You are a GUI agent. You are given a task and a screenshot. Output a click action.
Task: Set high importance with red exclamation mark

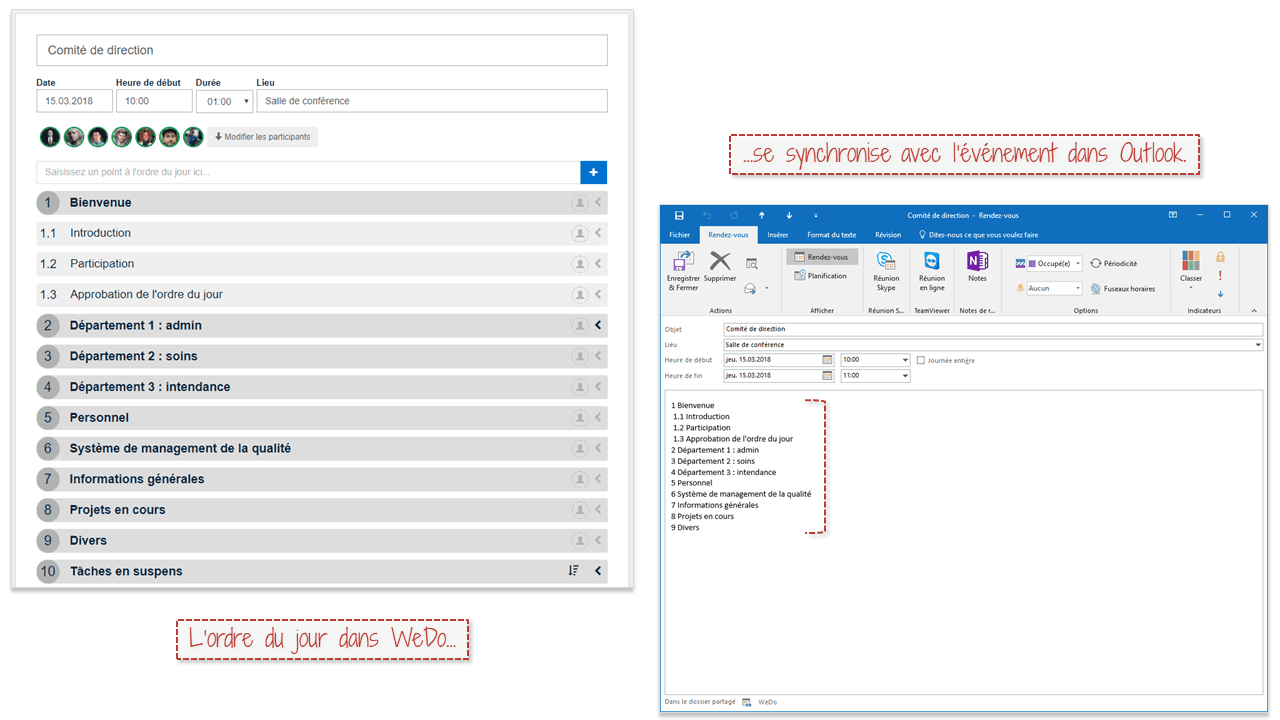pos(1220,275)
